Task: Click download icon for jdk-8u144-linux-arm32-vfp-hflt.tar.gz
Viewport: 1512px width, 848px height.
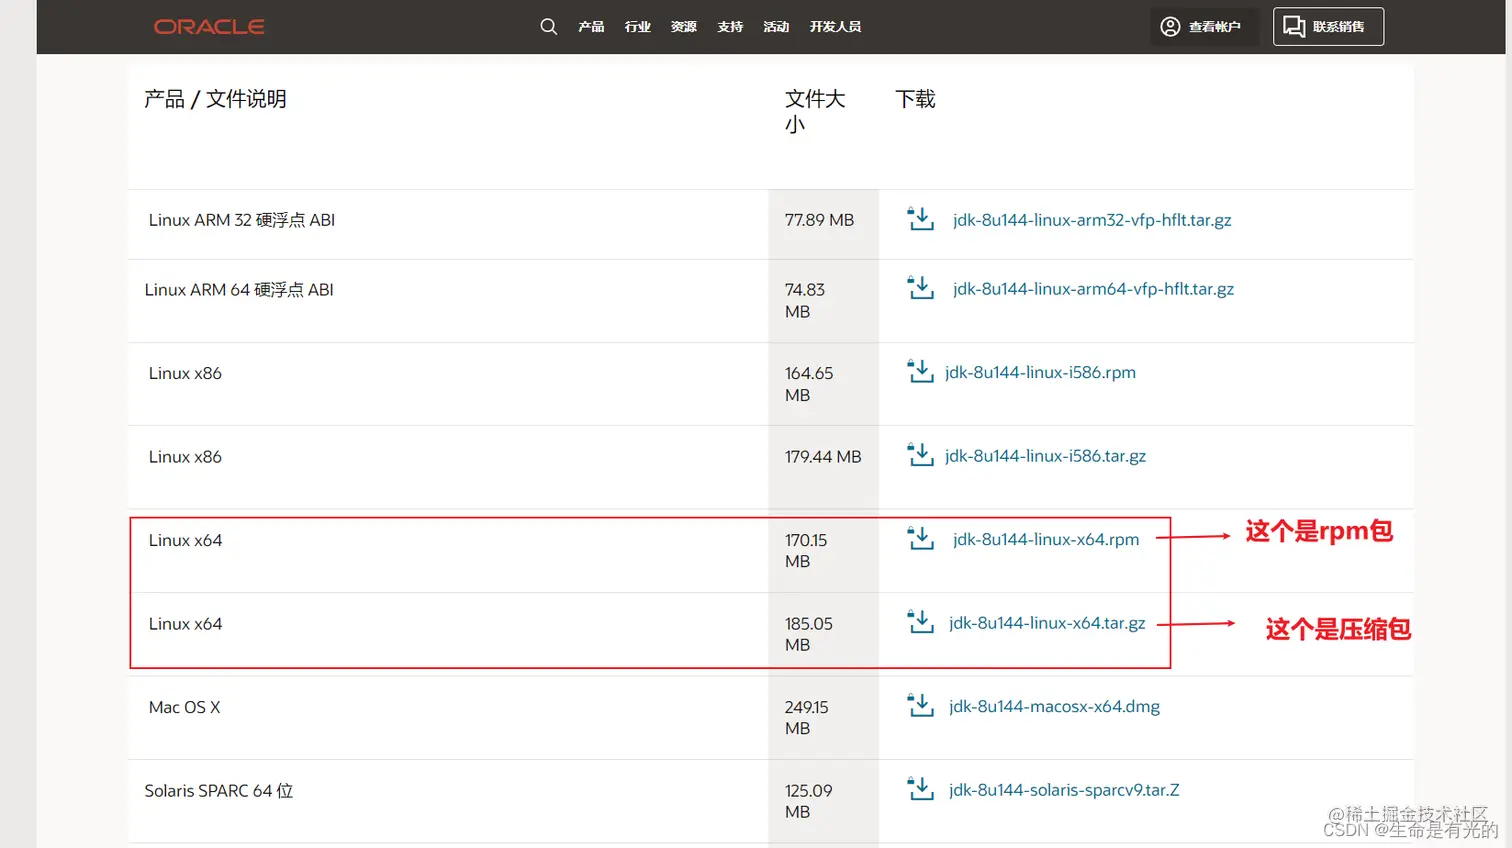Action: [x=920, y=219]
